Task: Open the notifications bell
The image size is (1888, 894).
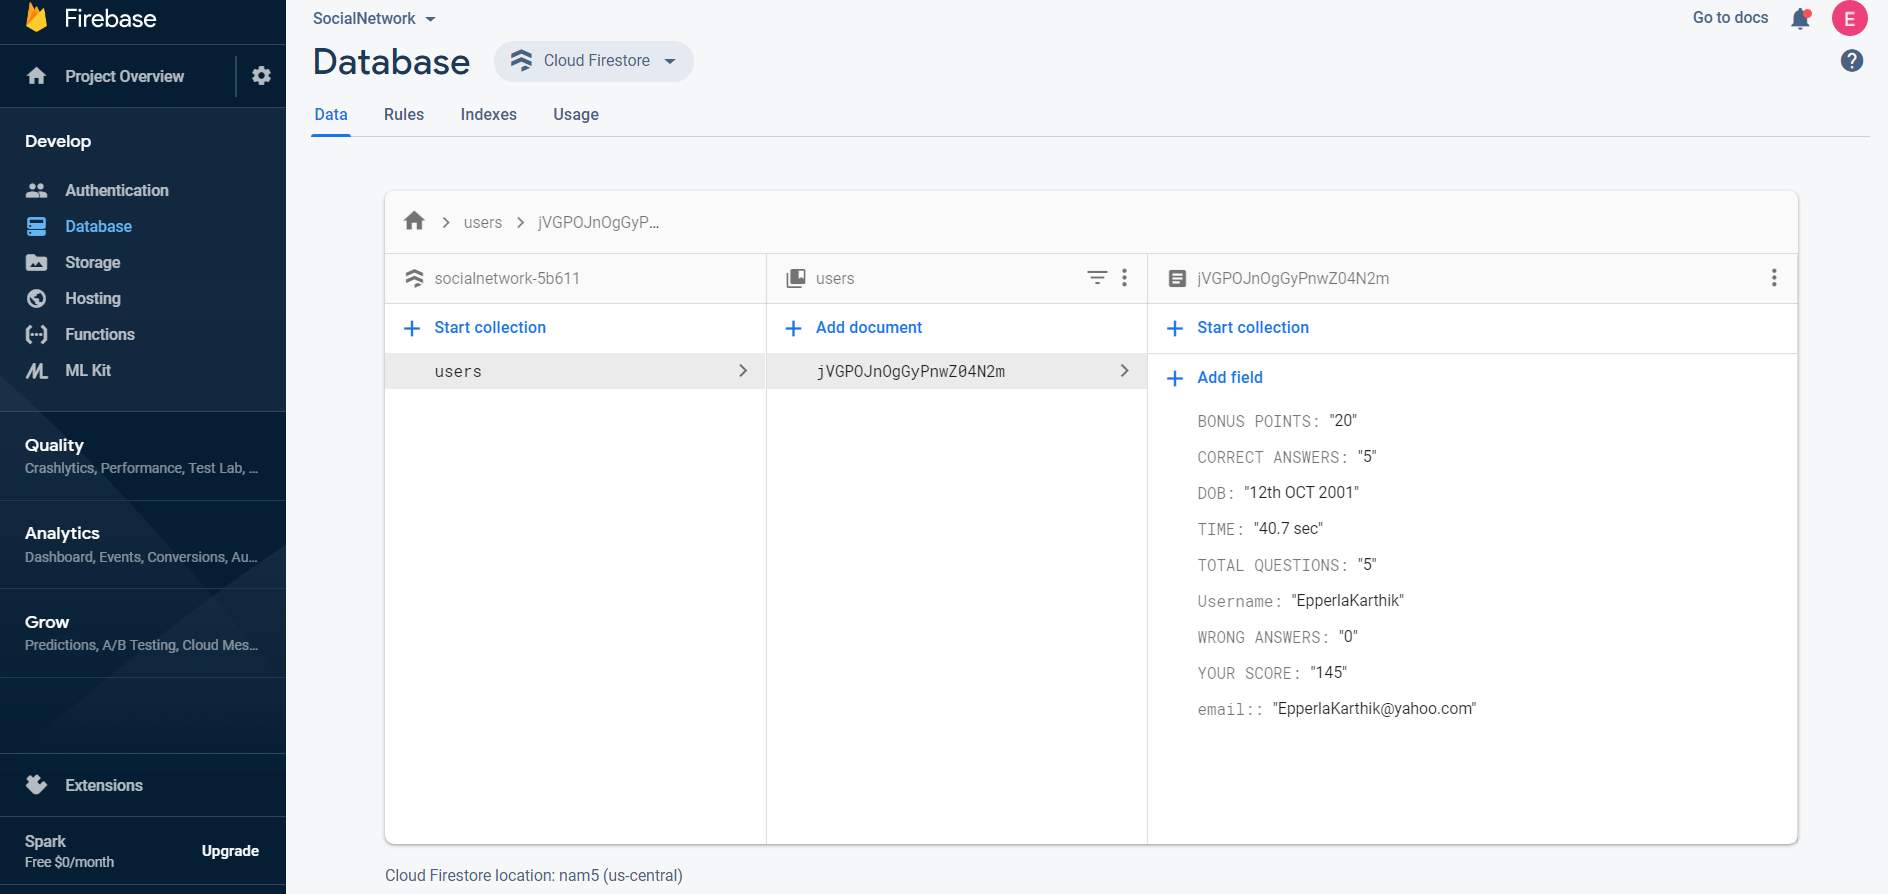Action: pyautogui.click(x=1801, y=18)
